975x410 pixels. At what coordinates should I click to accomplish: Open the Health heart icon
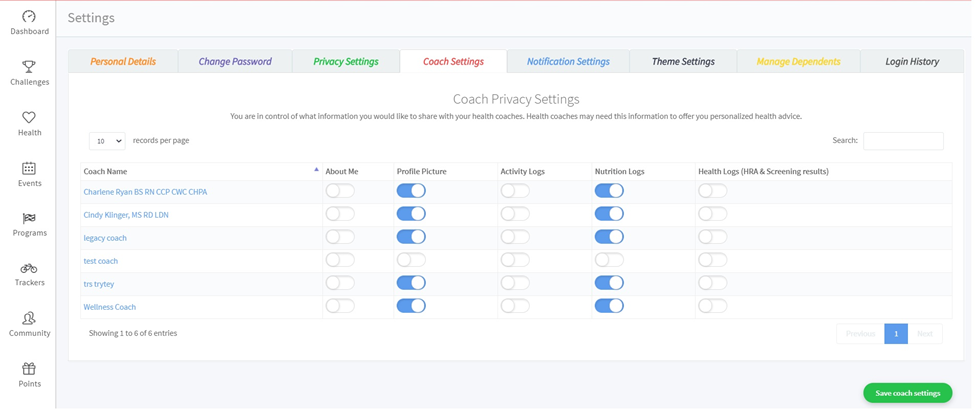[x=29, y=118]
